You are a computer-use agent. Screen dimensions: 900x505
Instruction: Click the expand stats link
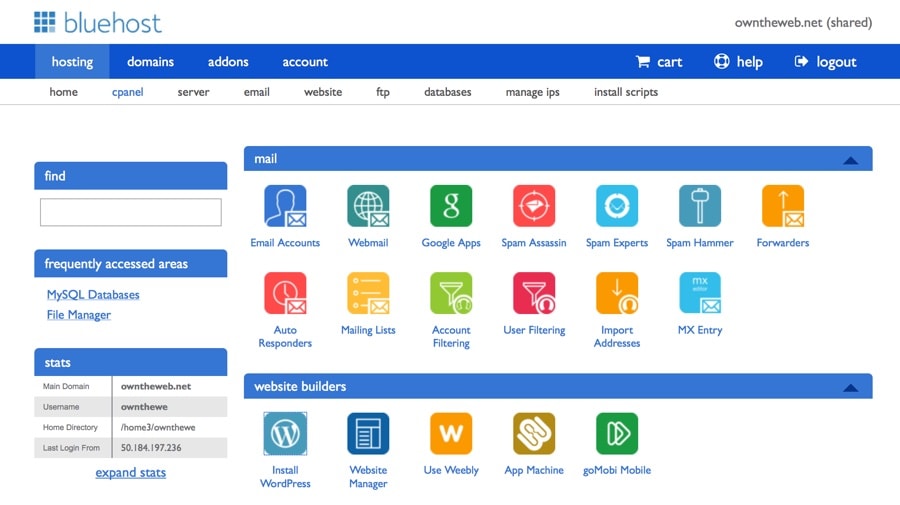click(x=131, y=472)
